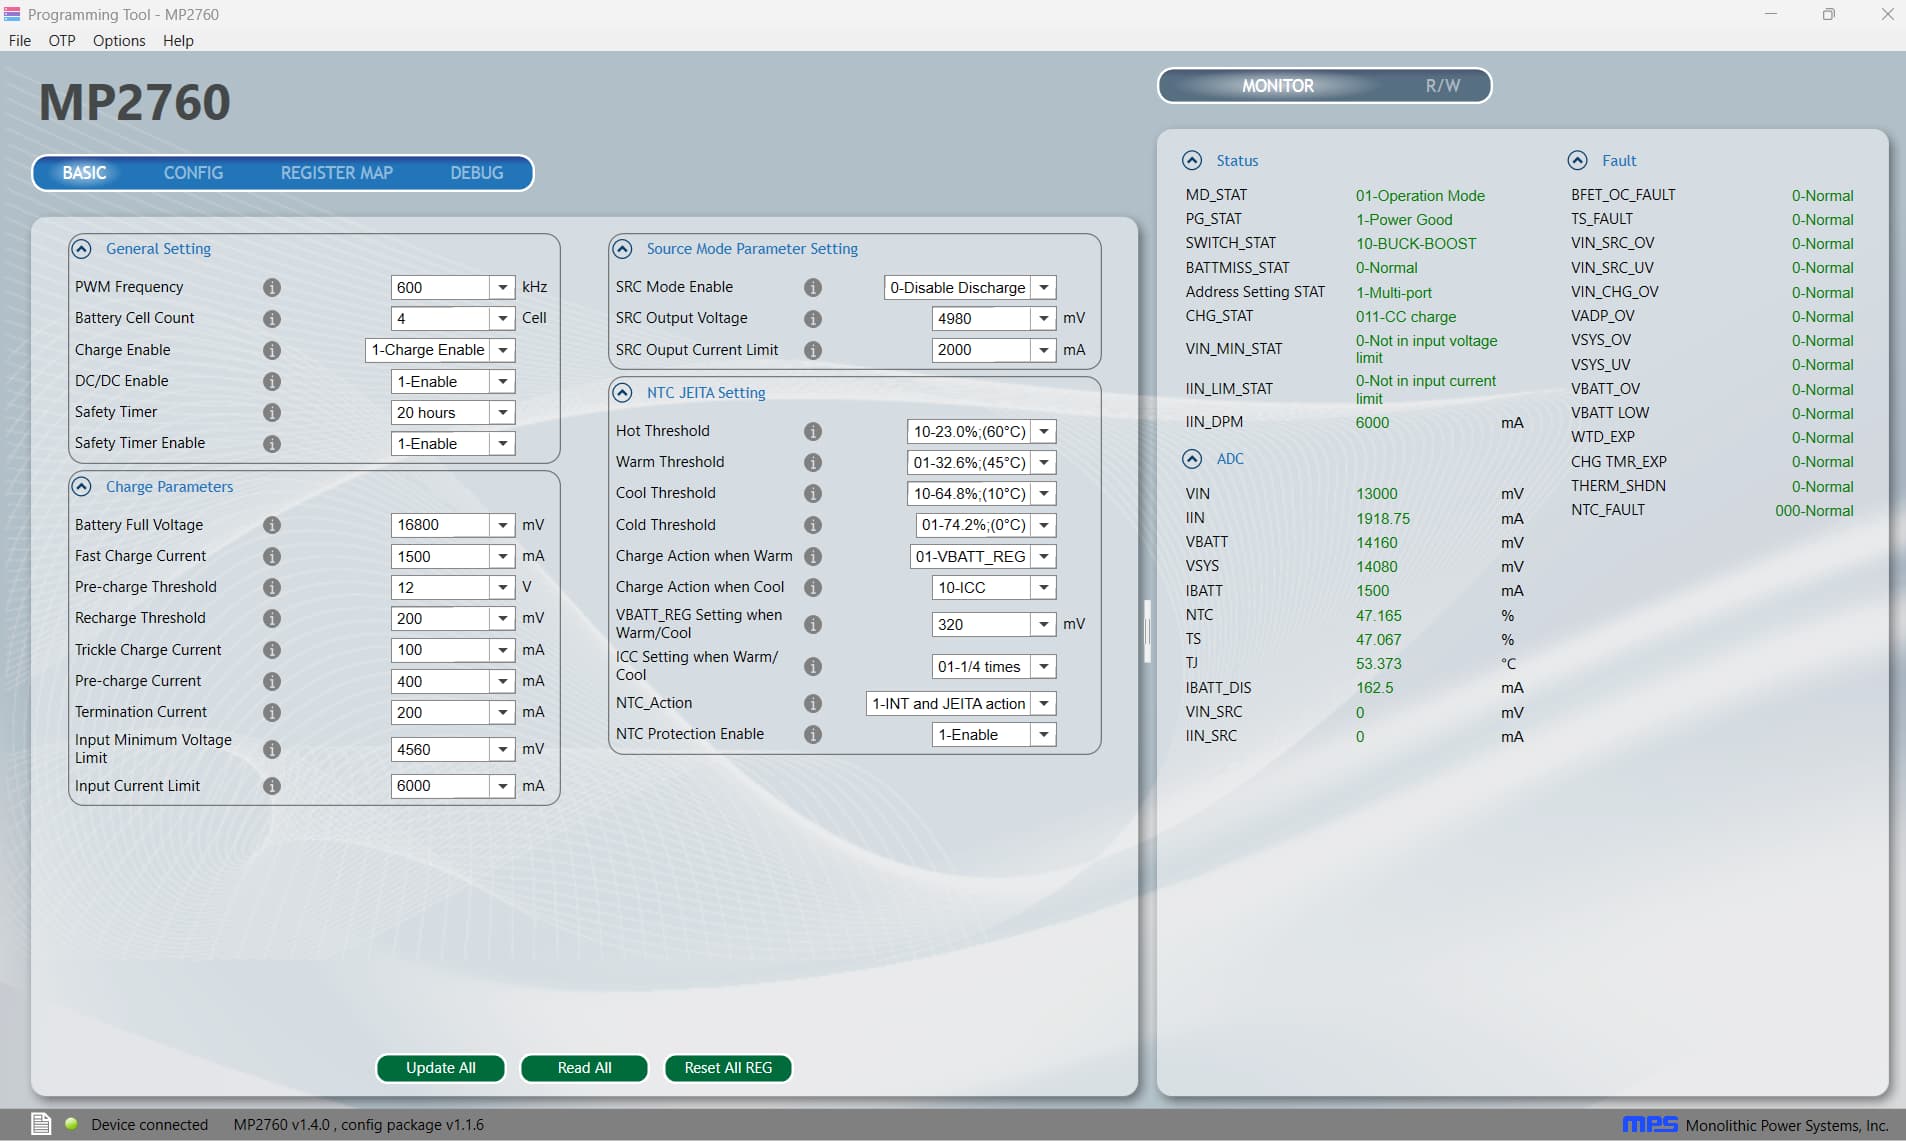Switch to R/W mode toggle
The width and height of the screenshot is (1906, 1141).
click(1442, 86)
